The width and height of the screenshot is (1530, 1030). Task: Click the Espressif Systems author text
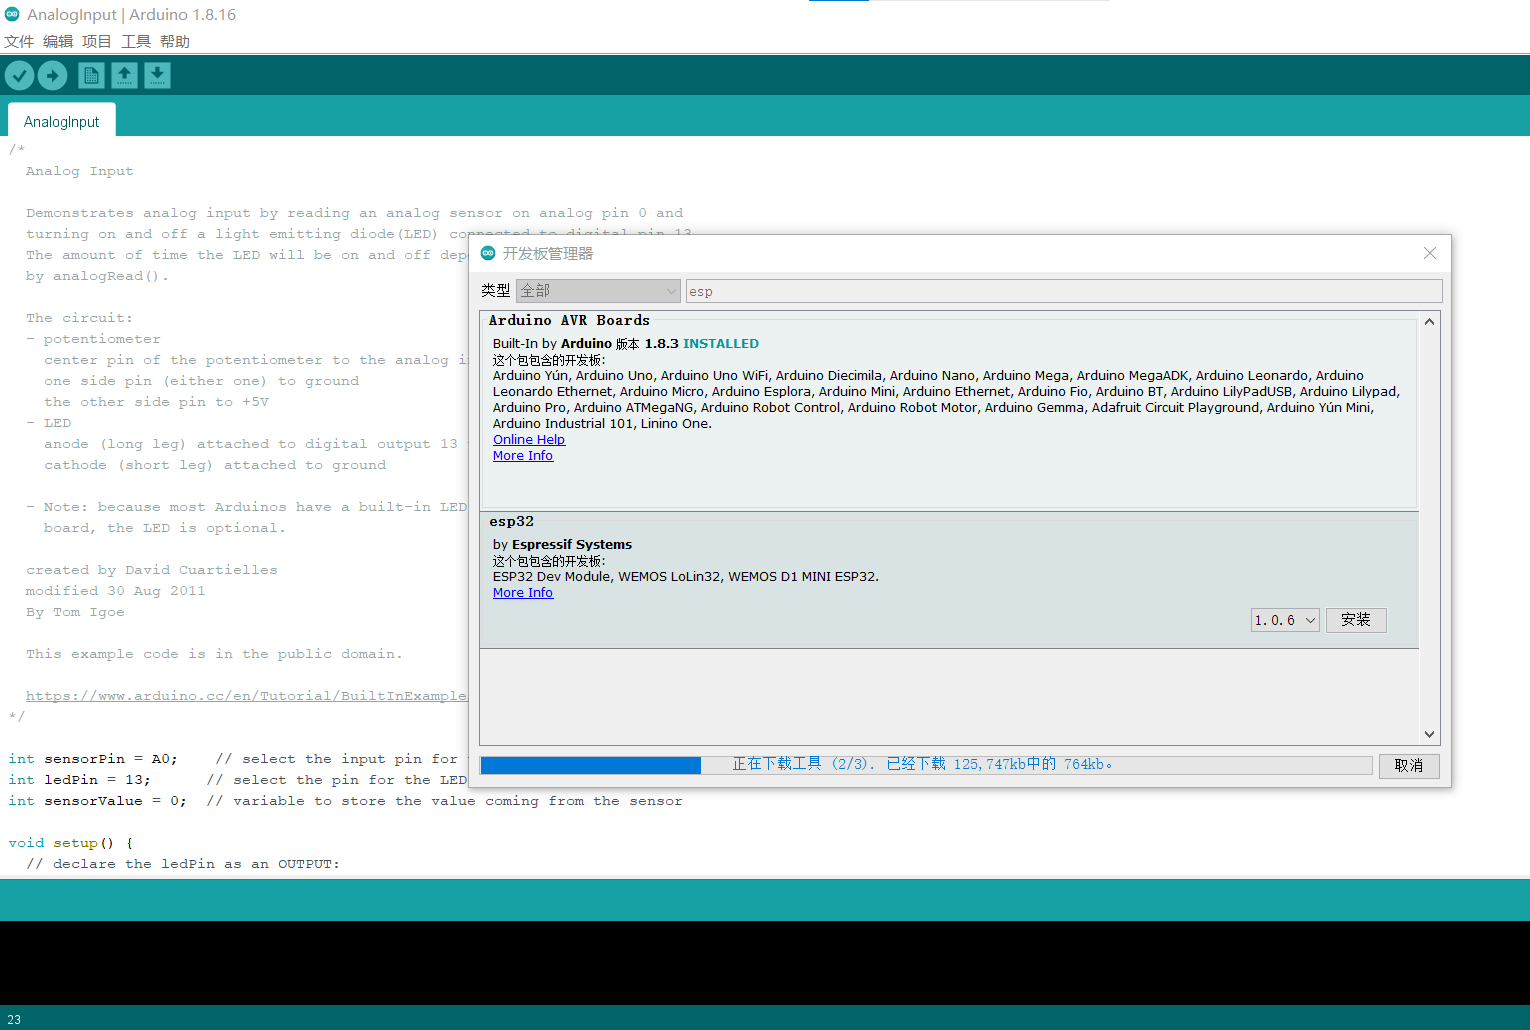(572, 544)
